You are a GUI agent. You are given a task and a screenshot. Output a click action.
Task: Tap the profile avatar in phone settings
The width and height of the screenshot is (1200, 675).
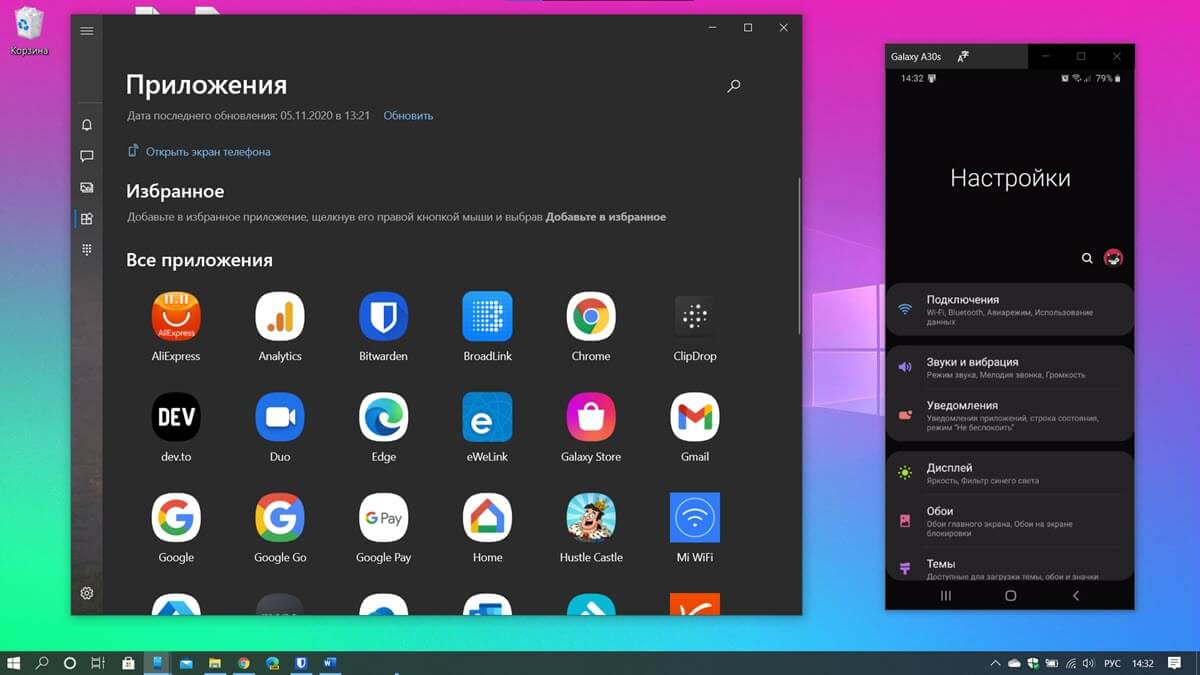coord(1113,258)
